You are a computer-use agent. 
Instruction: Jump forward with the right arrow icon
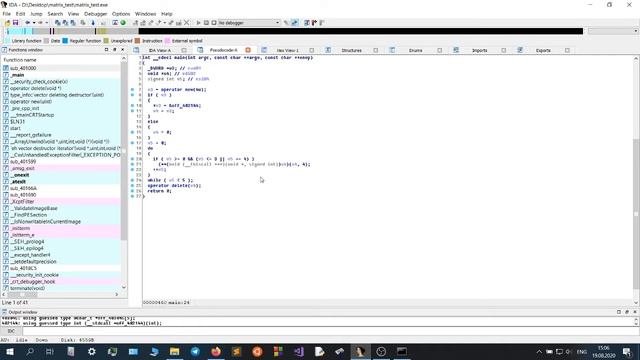point(40,23)
